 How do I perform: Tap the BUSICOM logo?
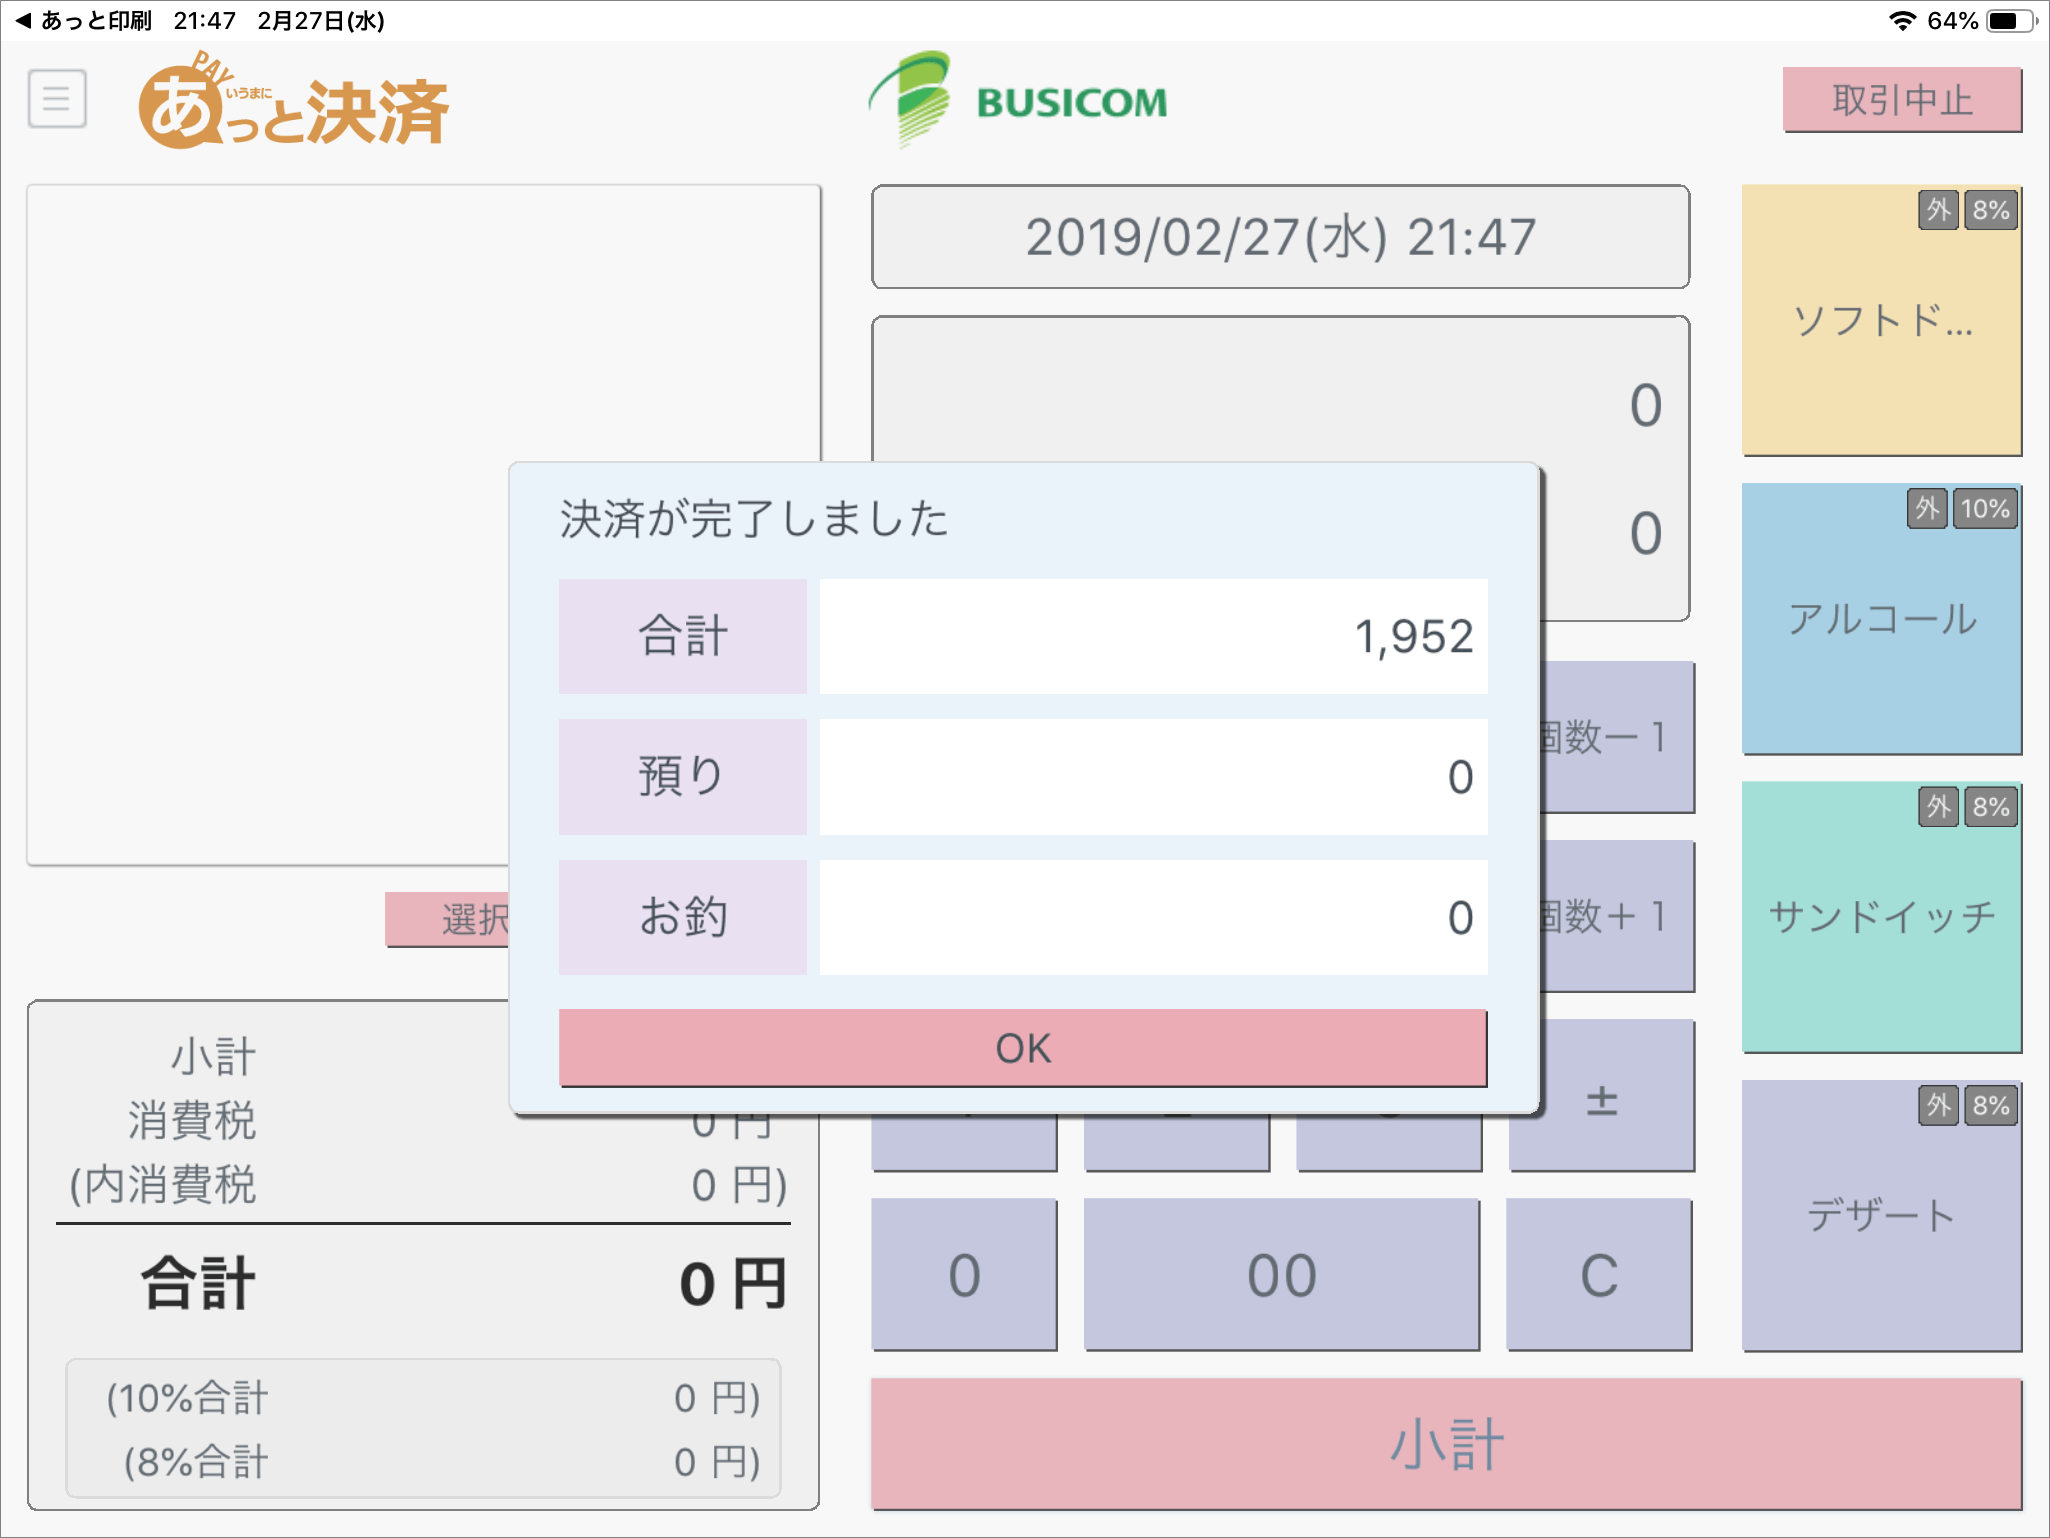(x=1018, y=100)
